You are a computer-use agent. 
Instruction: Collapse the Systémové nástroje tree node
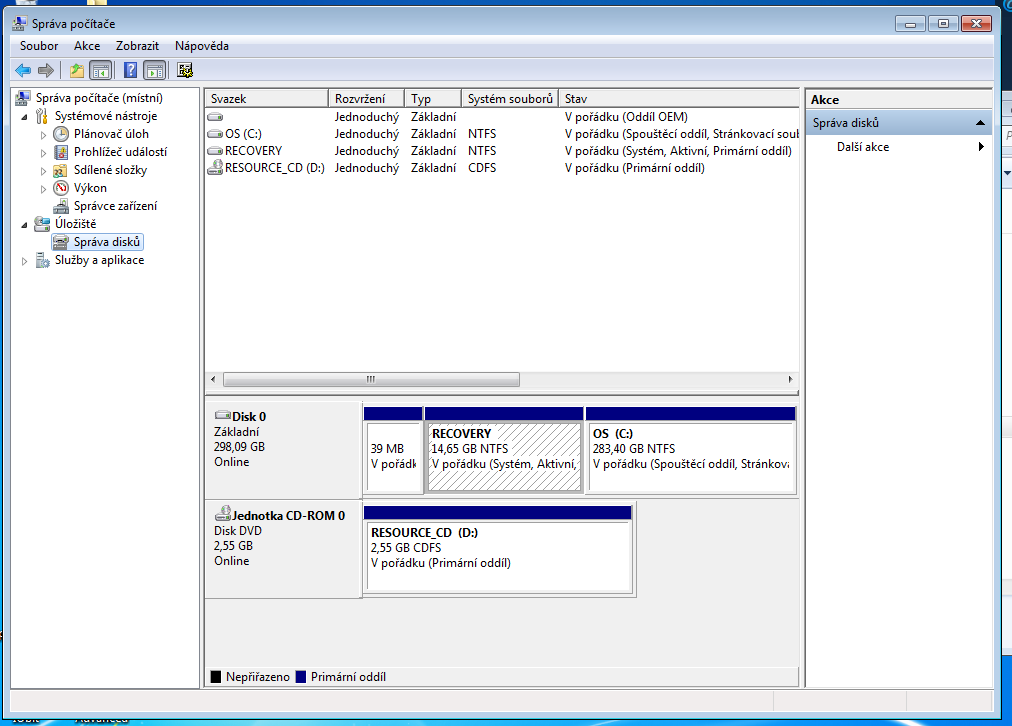25,116
